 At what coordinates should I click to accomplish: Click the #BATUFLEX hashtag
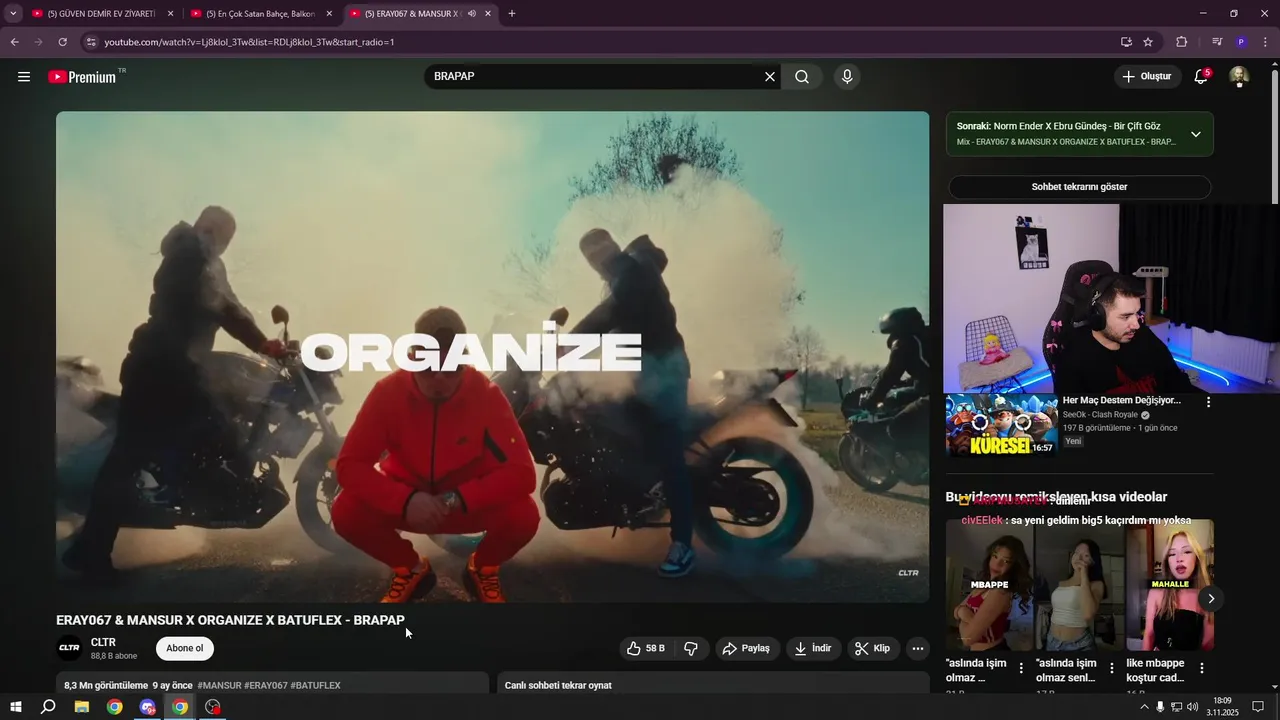(x=315, y=685)
